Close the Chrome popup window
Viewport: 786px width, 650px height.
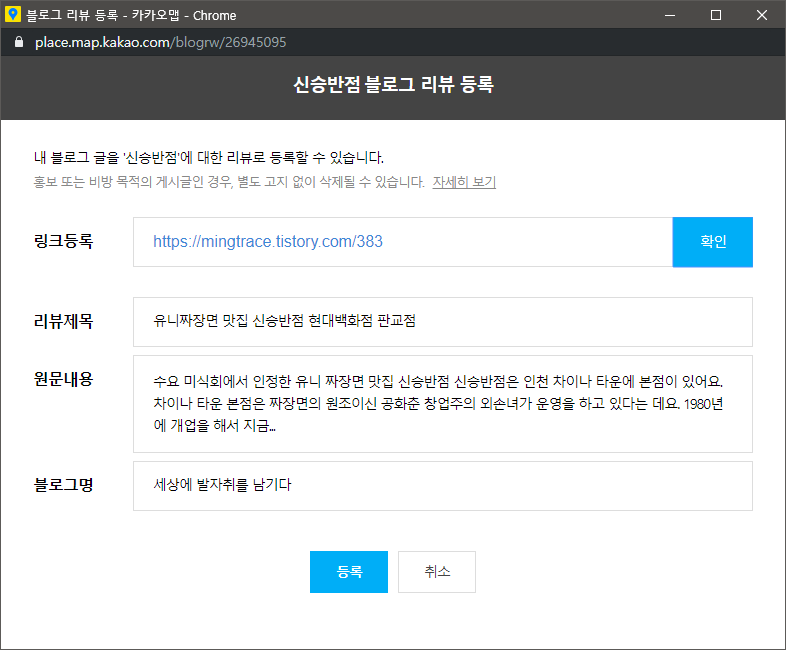pyautogui.click(x=762, y=15)
